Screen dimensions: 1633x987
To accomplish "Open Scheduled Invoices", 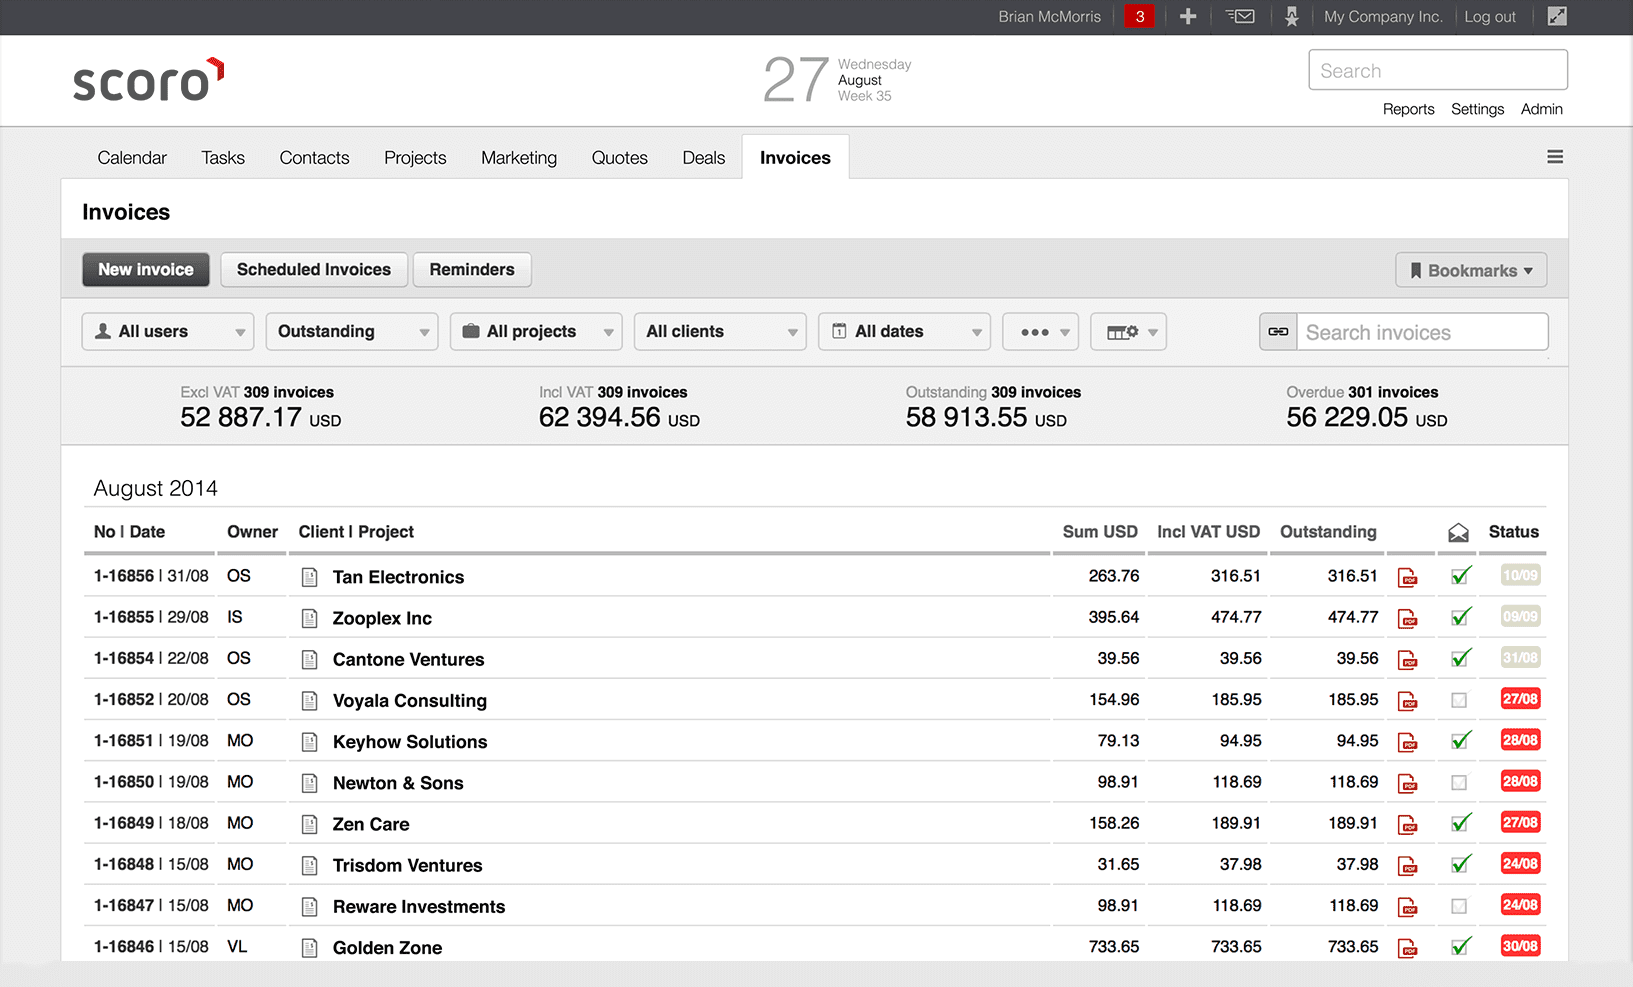I will pos(314,270).
